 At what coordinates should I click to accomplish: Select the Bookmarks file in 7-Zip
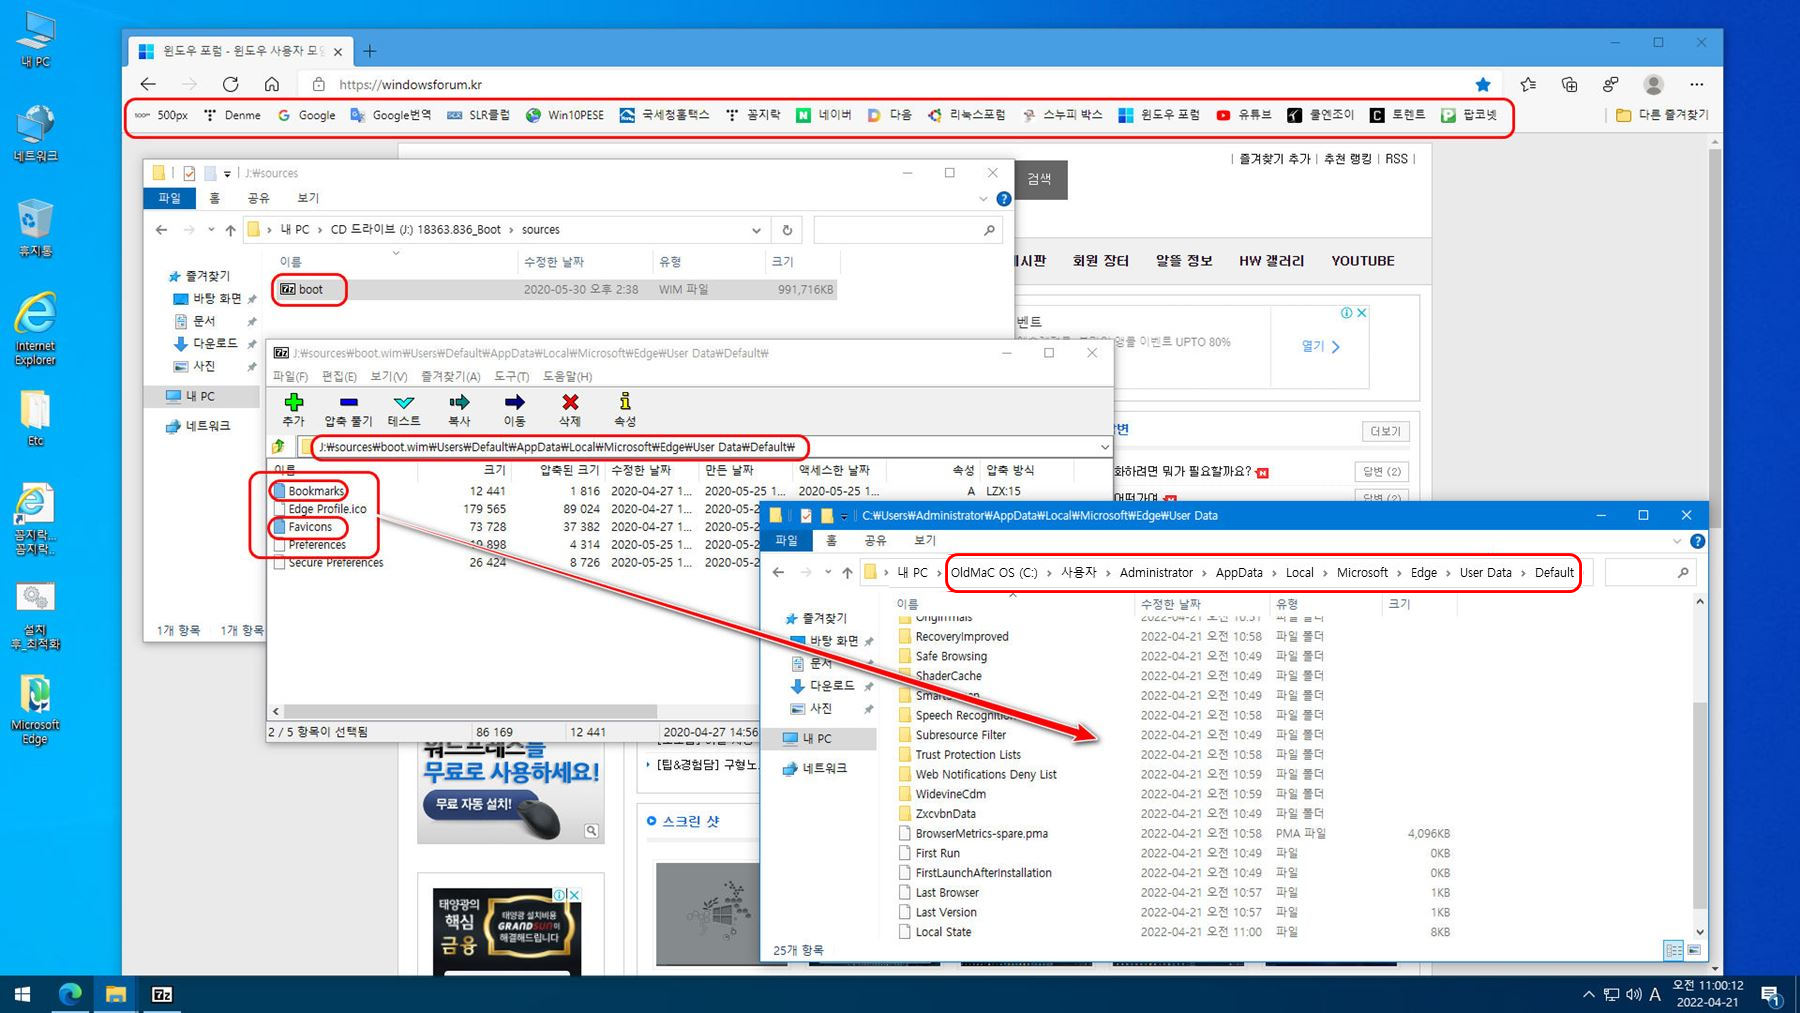click(316, 491)
